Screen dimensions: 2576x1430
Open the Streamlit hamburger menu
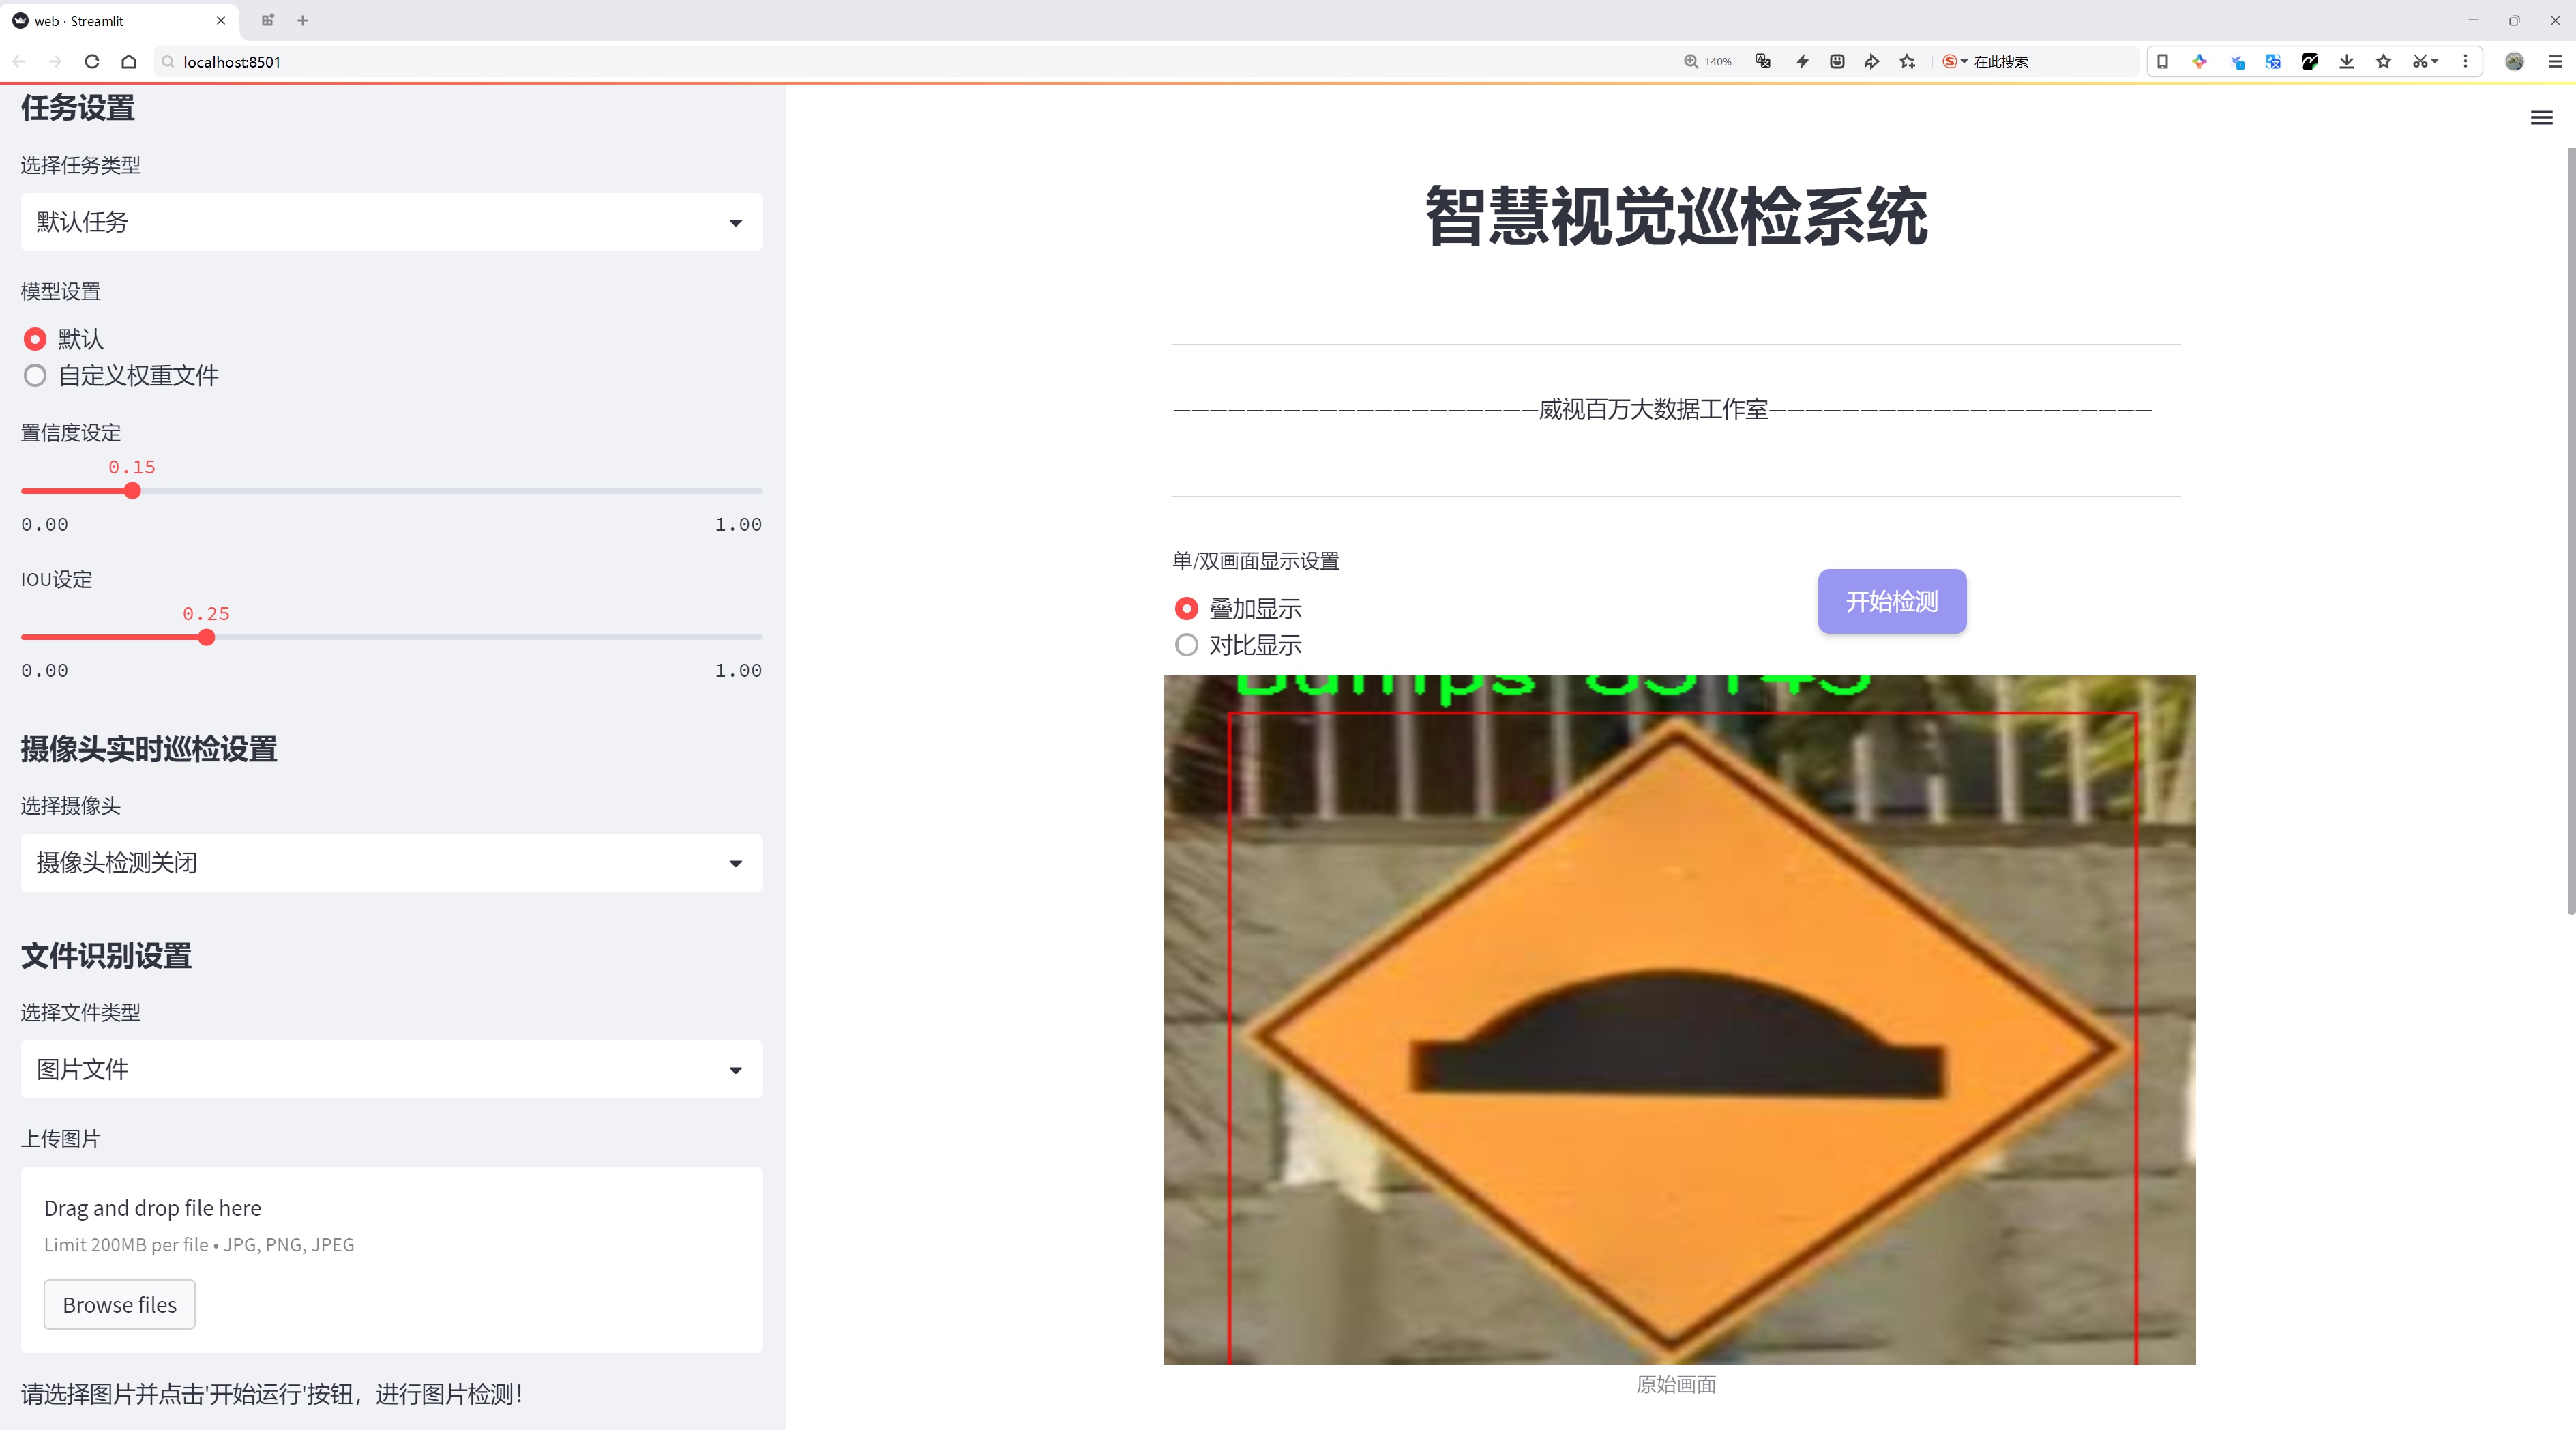coord(2541,118)
